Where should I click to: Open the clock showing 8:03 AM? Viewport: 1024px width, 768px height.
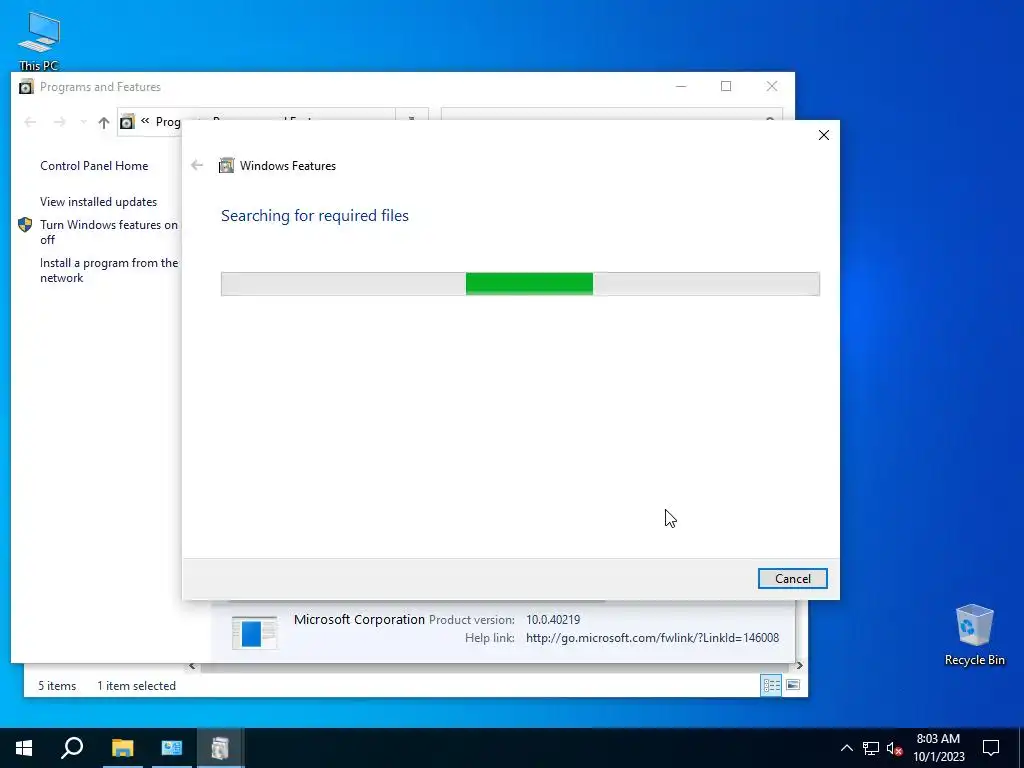[938, 748]
